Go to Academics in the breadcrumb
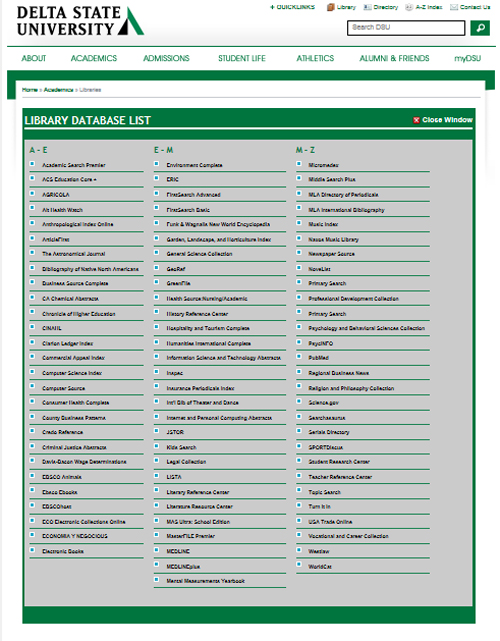The width and height of the screenshot is (500, 641). point(58,90)
